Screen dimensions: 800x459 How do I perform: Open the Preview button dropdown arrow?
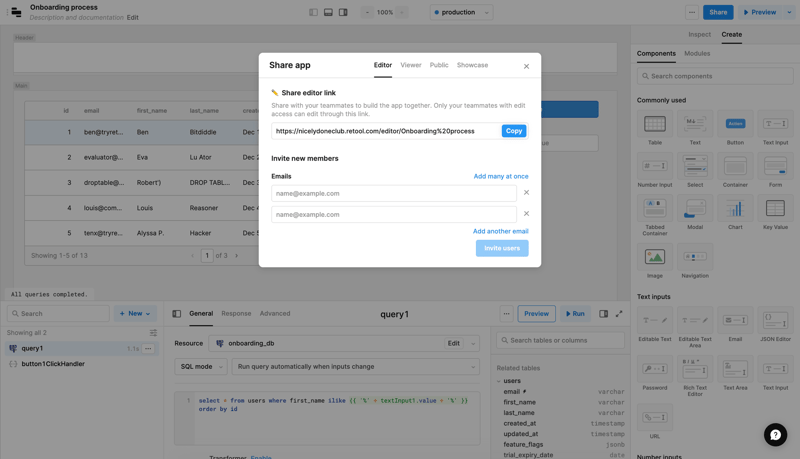click(789, 12)
